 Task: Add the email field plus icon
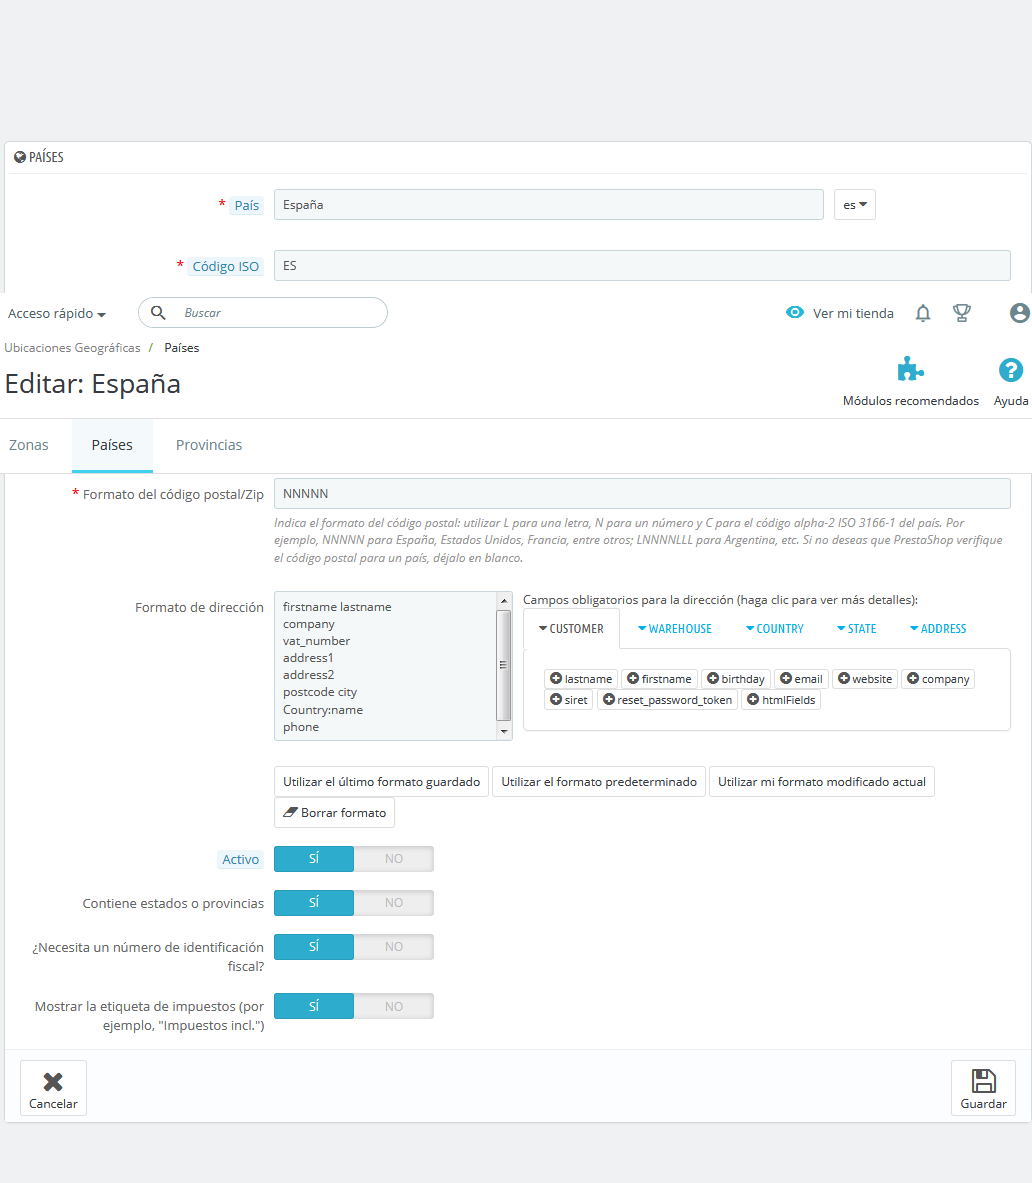(786, 678)
